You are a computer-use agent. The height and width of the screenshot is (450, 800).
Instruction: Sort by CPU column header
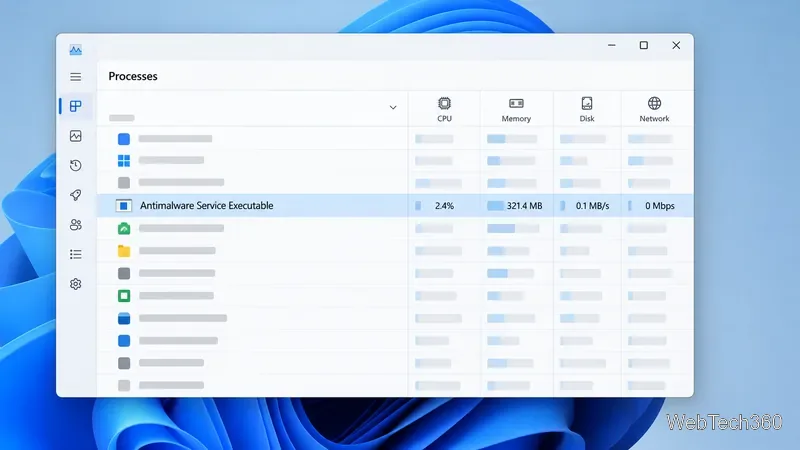[444, 110]
